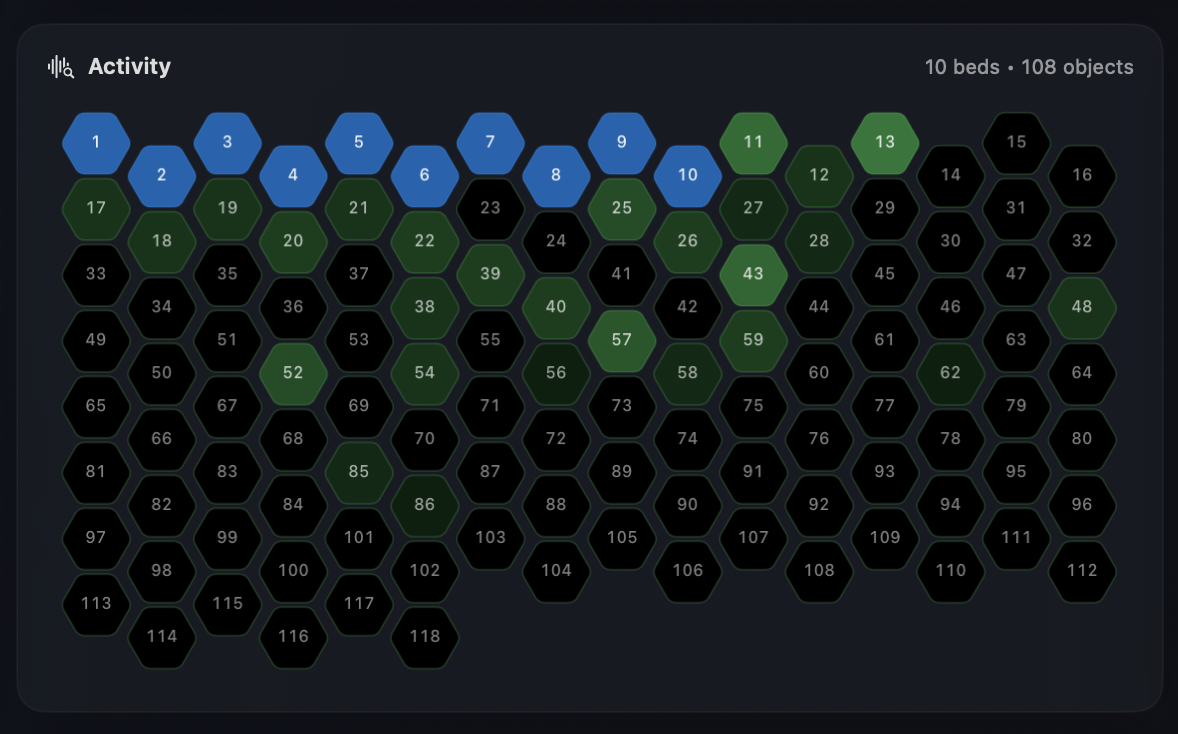Click hexagon number 62
This screenshot has width=1178, height=734.
pyautogui.click(x=950, y=373)
